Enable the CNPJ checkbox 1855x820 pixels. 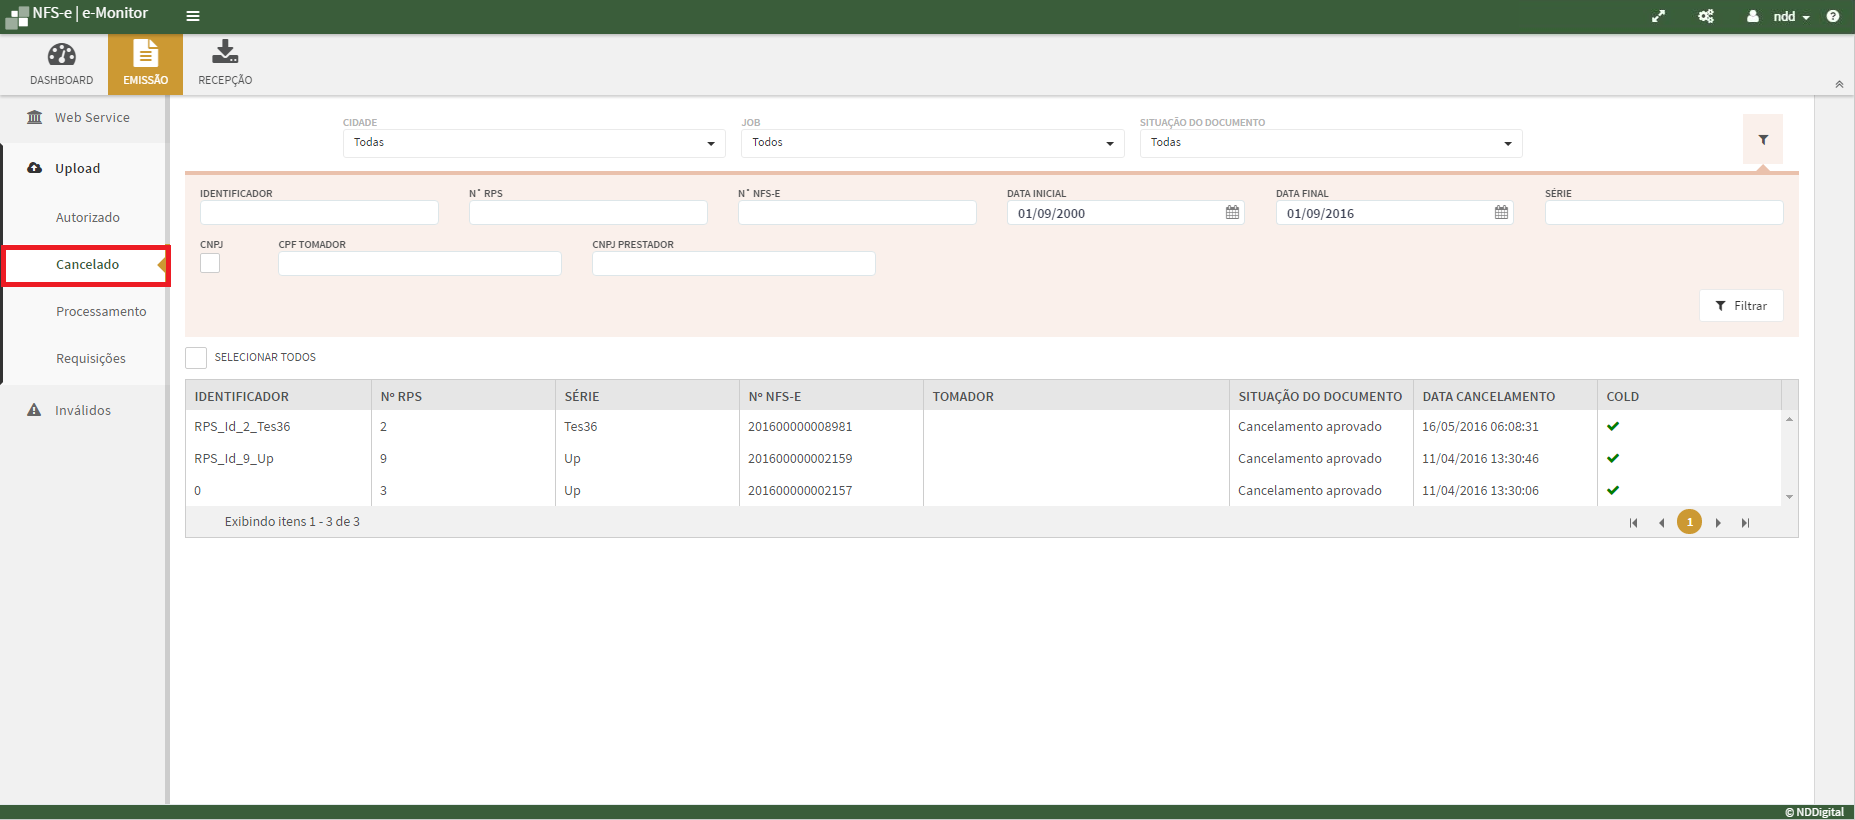point(210,263)
